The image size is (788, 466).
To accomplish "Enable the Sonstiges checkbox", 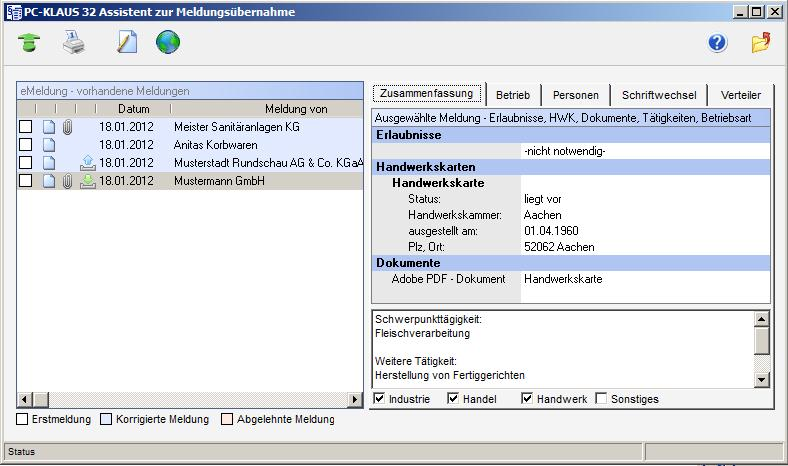I will 602,399.
